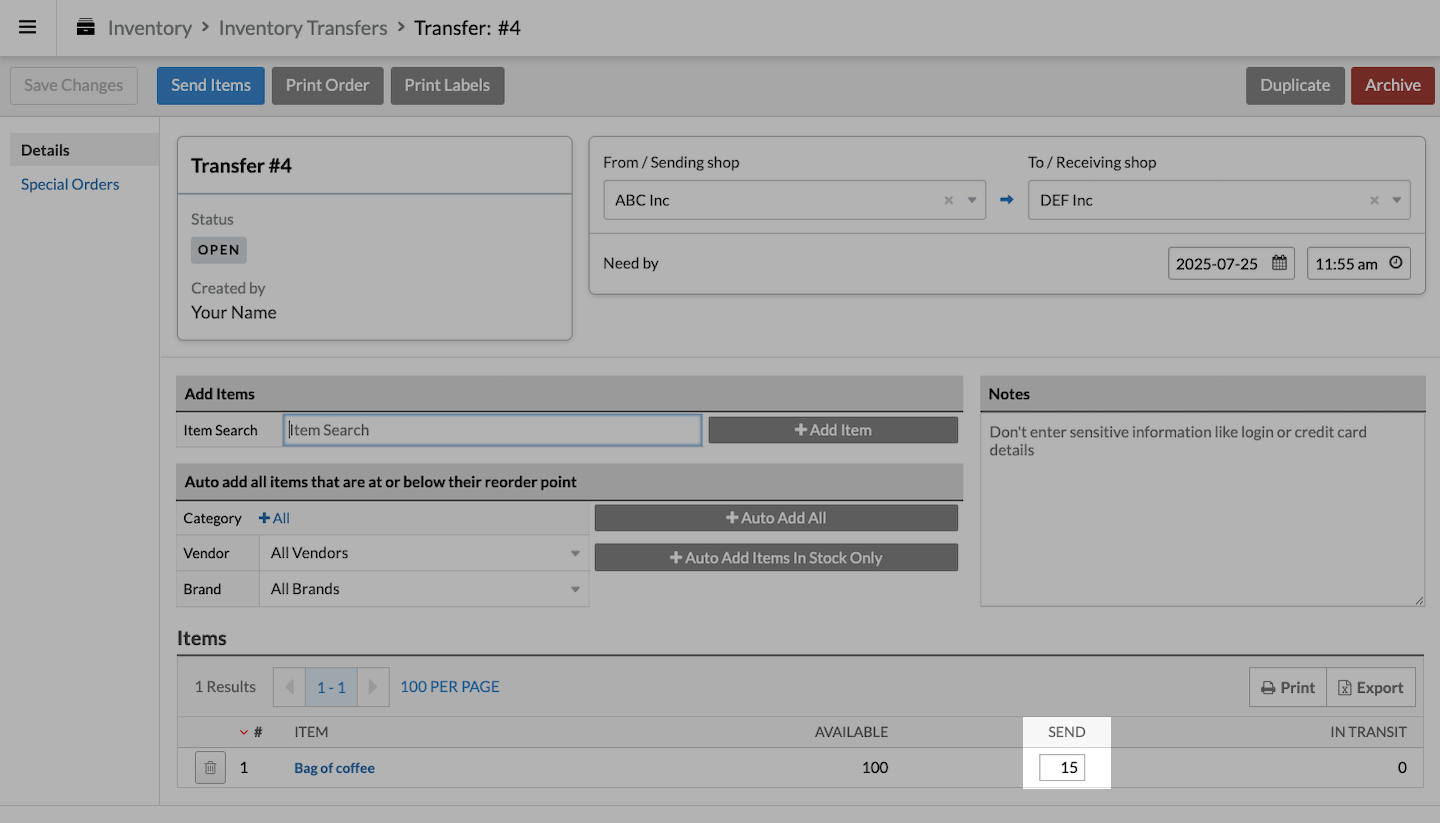Click the Item Search input field
This screenshot has width=1440, height=823.
point(492,430)
